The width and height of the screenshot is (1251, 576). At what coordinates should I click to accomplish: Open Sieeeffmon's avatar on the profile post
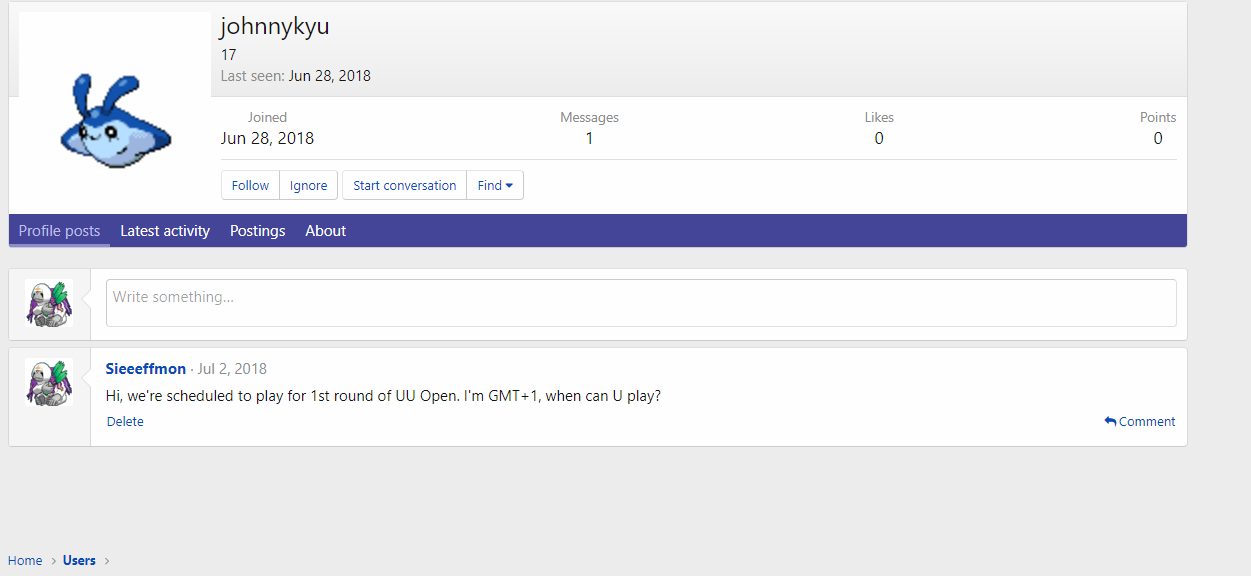click(49, 382)
